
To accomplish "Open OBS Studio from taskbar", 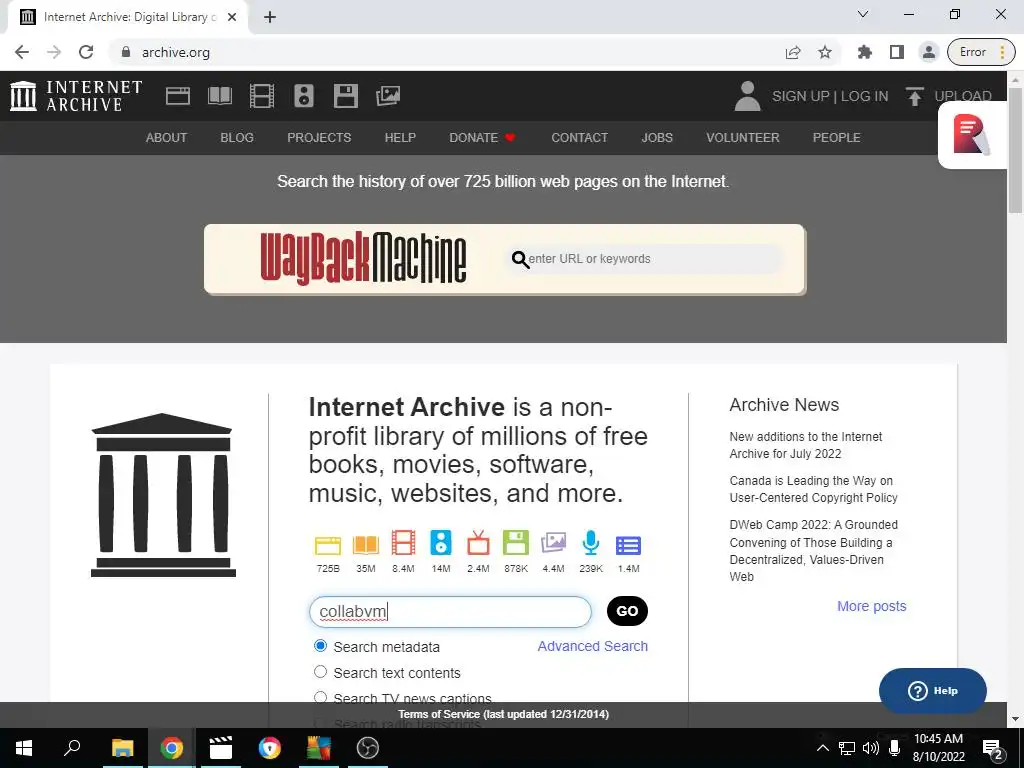I will 368,748.
